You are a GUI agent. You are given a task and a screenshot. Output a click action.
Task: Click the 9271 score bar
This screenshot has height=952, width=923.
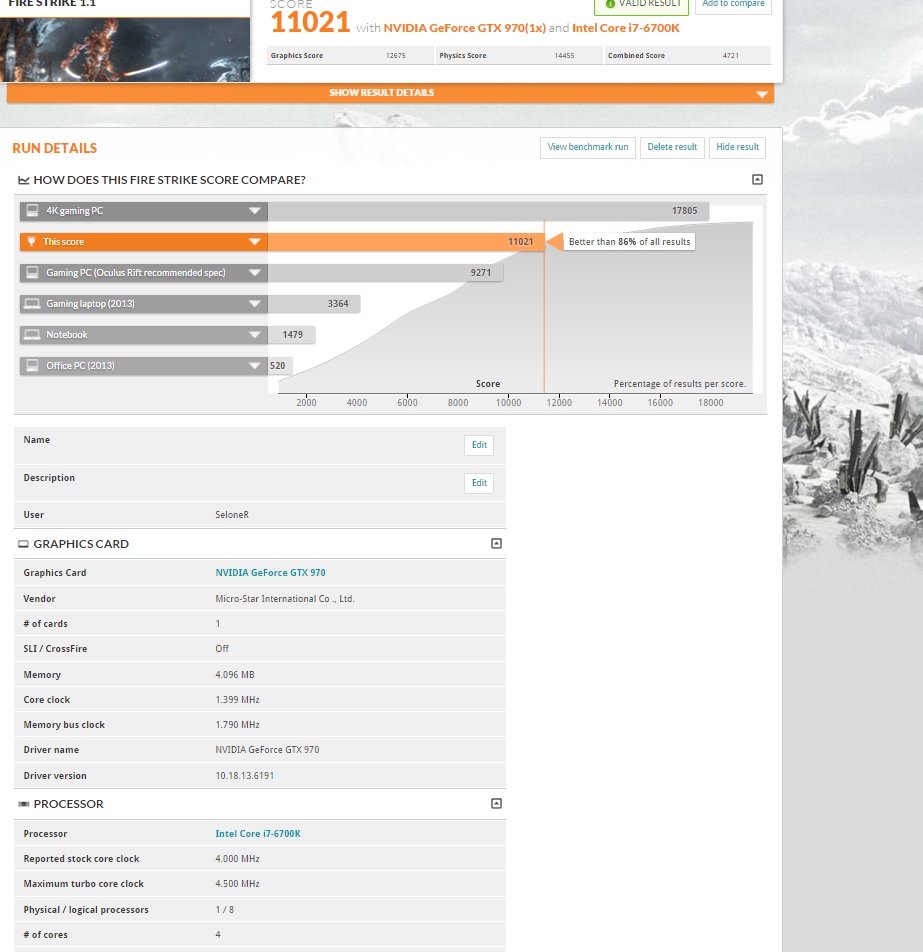pos(386,273)
